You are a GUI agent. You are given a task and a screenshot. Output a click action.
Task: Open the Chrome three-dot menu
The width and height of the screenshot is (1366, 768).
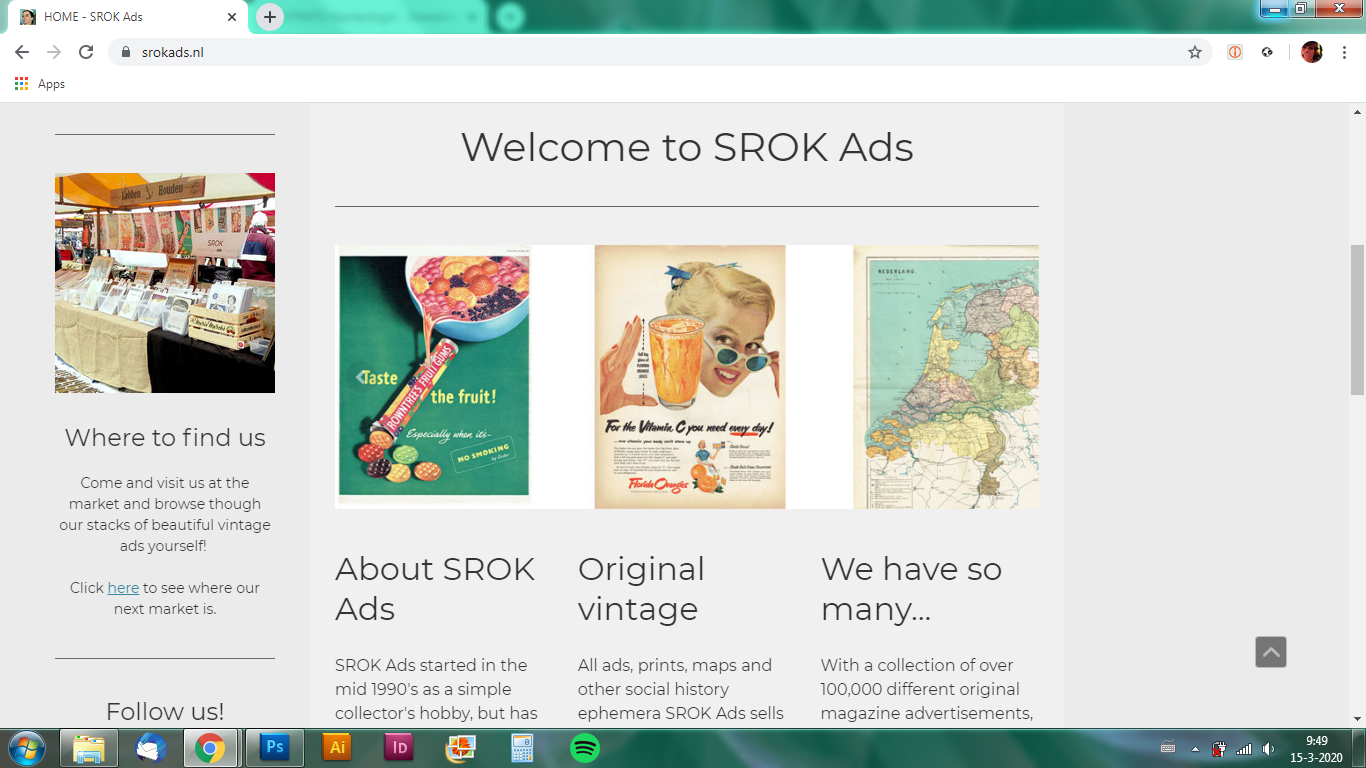click(1343, 52)
